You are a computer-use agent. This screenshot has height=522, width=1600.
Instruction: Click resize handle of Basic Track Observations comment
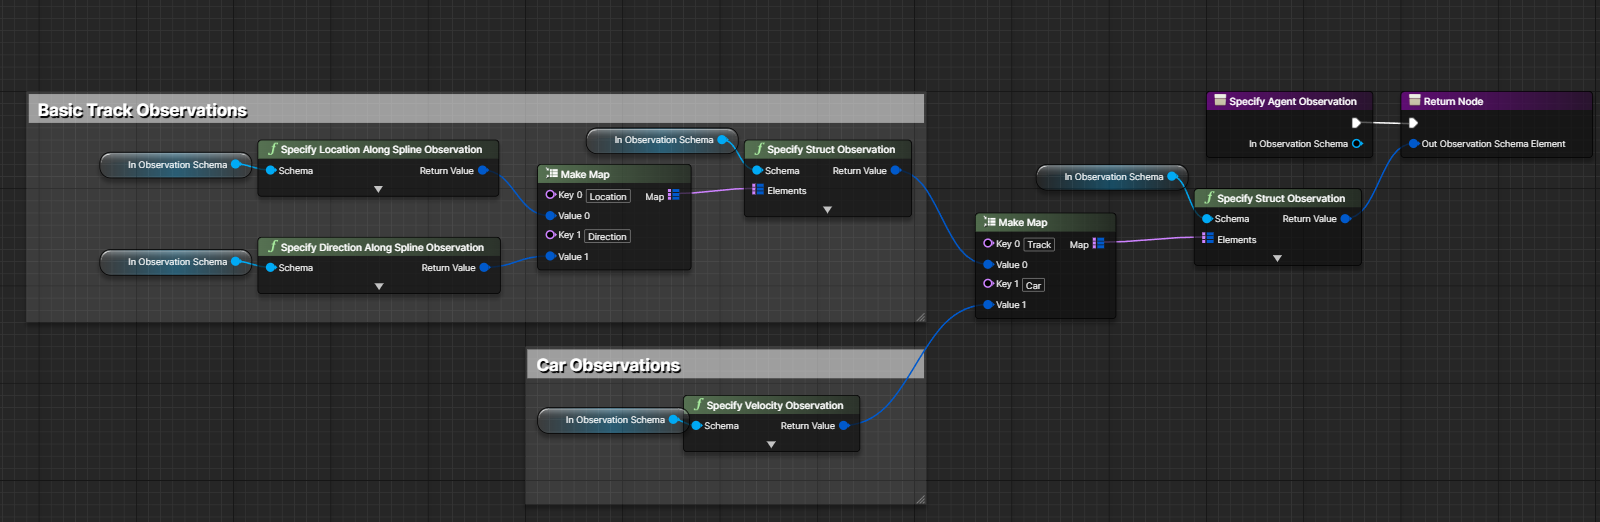point(920,317)
